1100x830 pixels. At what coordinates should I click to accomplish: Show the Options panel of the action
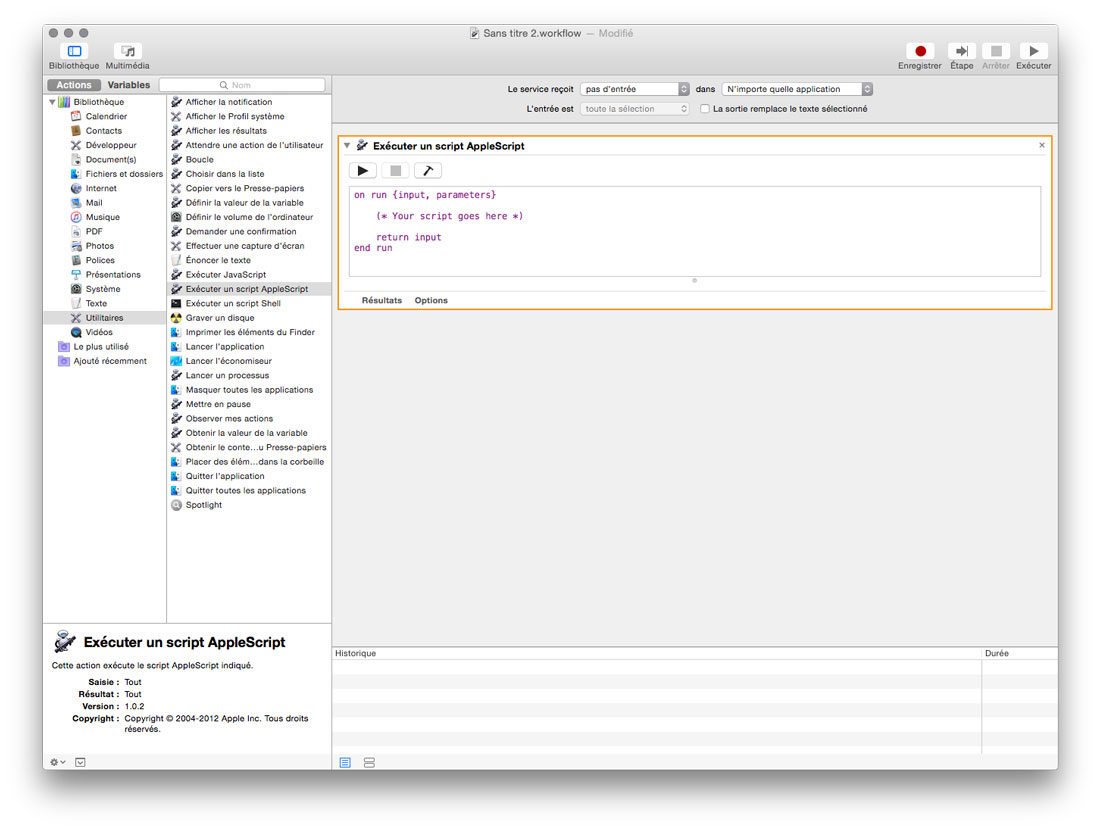[x=431, y=300]
